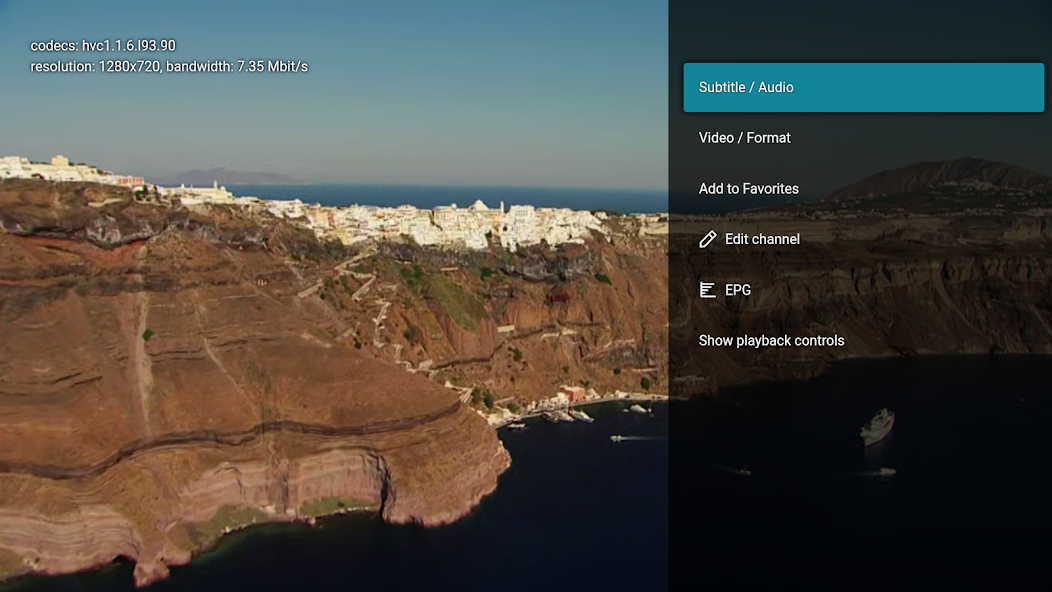Click the pencil icon beside Edit channel
The width and height of the screenshot is (1052, 592).
[708, 239]
